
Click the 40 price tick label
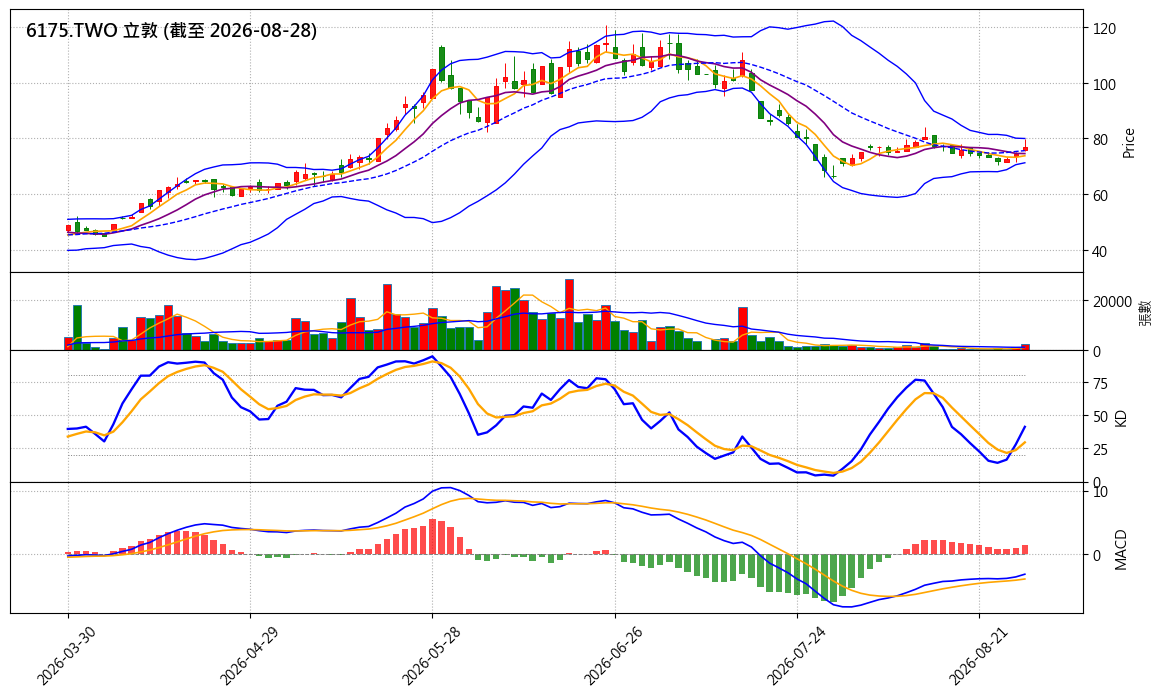1100,252
